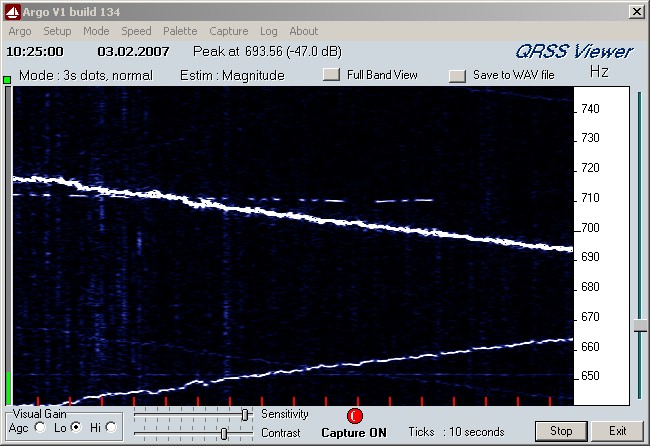Toggle Save to WAV file option
The width and height of the screenshot is (650, 446).
click(458, 75)
